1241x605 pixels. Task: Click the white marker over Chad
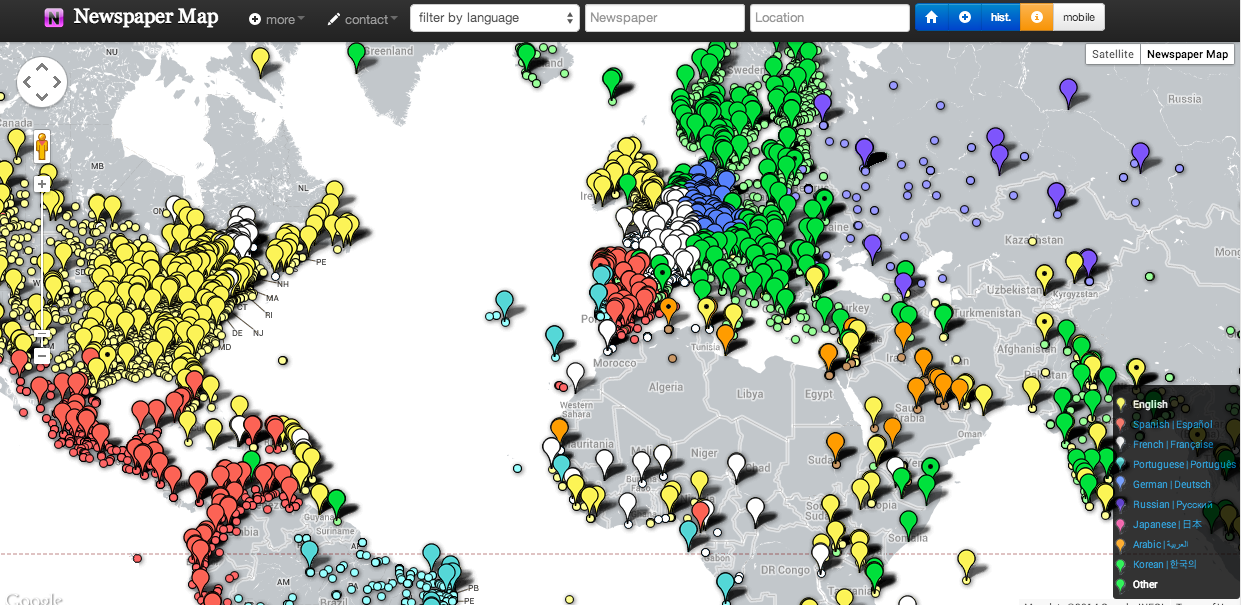[737, 465]
